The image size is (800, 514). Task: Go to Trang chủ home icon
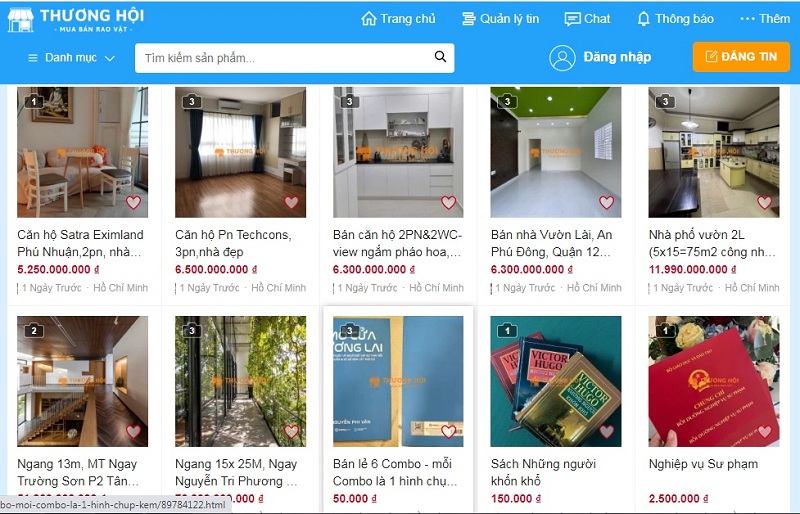pyautogui.click(x=368, y=19)
